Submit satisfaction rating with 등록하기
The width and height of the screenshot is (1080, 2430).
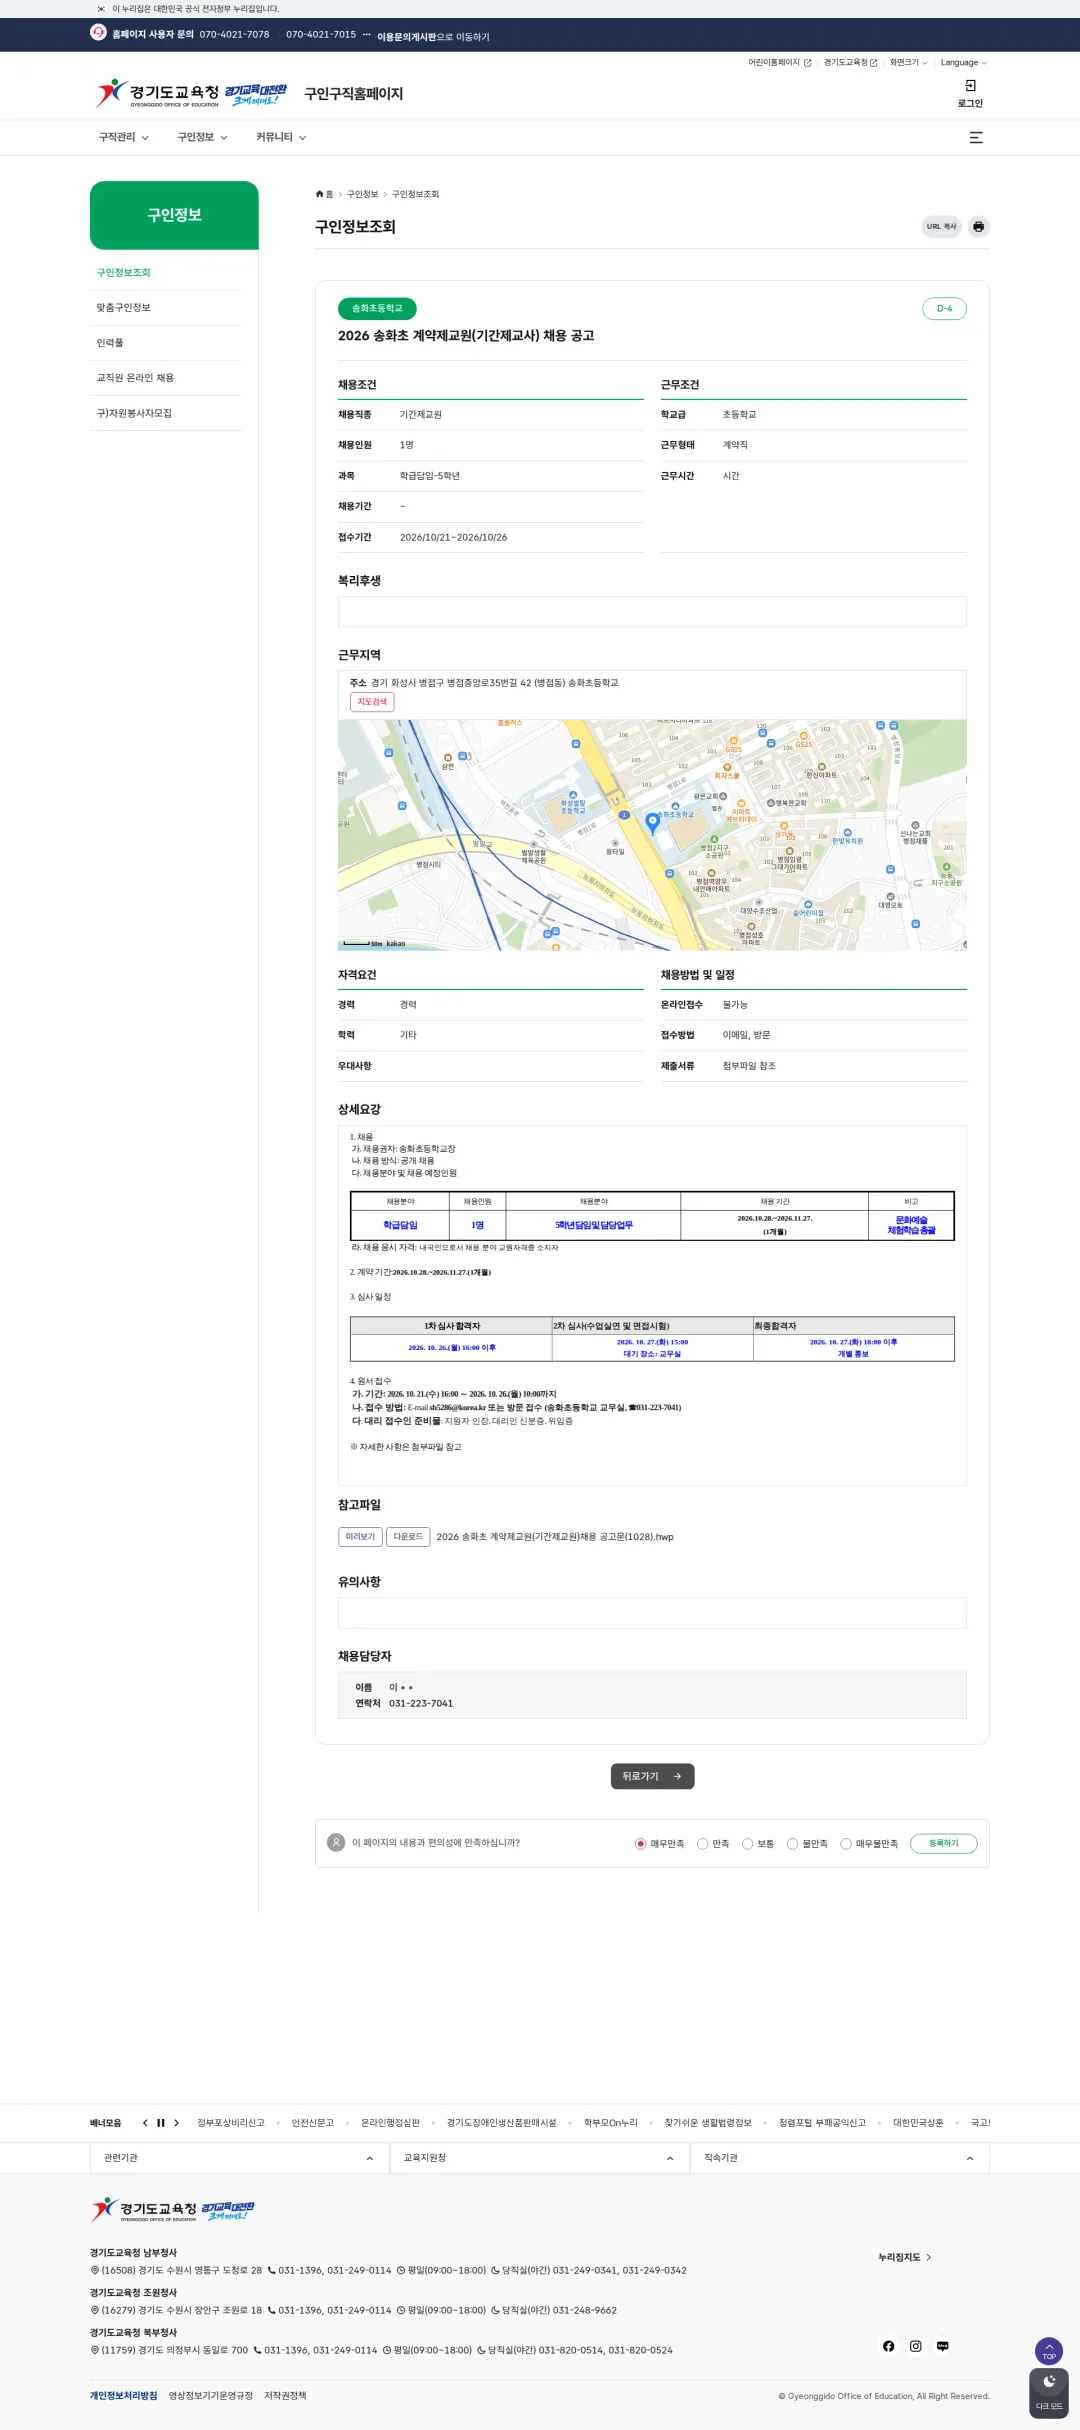(943, 1844)
